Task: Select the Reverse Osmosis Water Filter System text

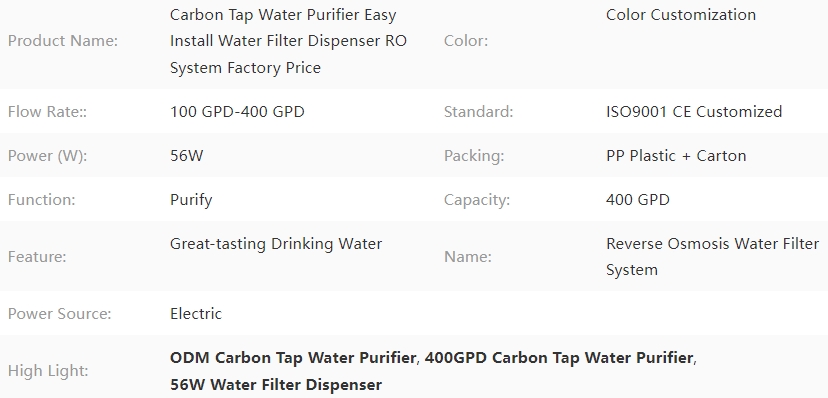Action: tap(712, 257)
